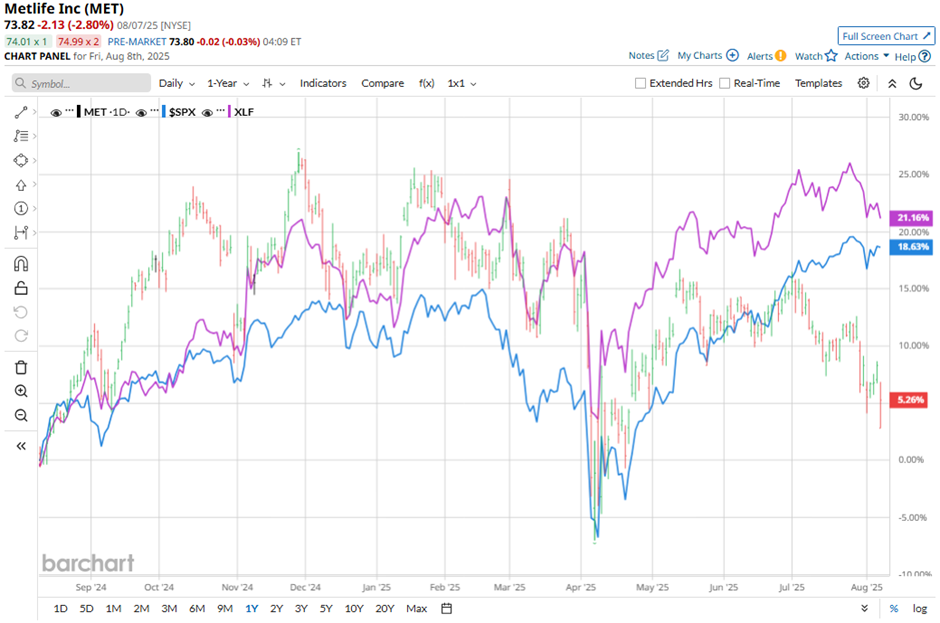Zoom out with minus magnifier
The image size is (940, 623).
pos(21,415)
